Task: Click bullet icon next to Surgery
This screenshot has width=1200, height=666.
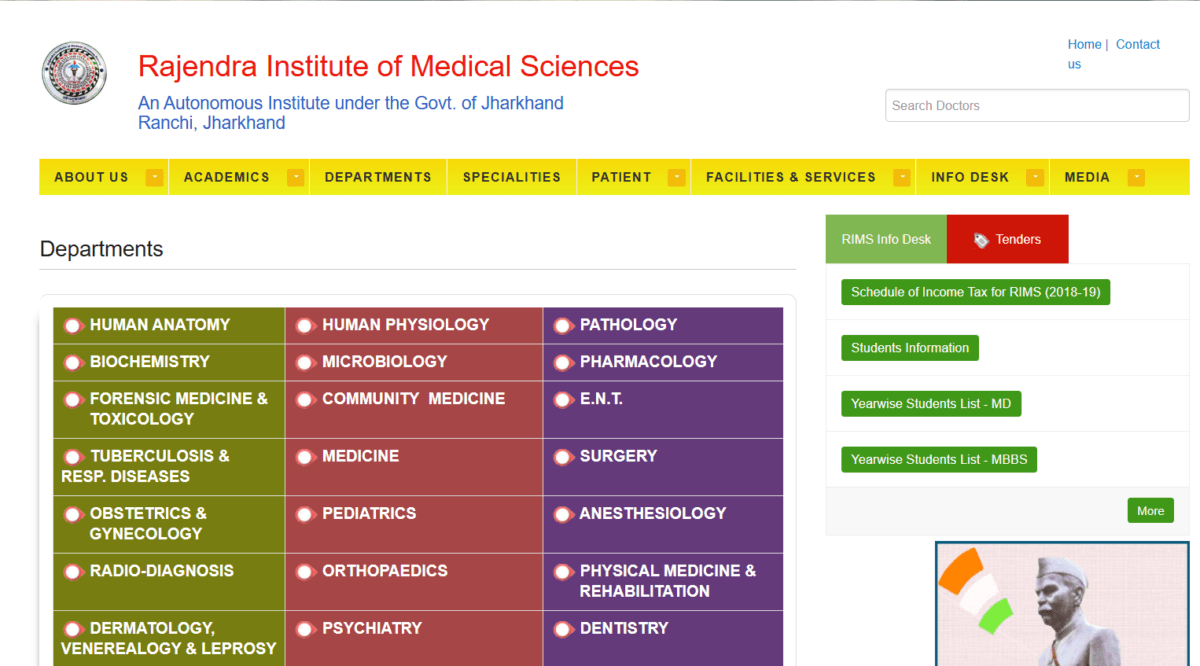Action: [x=563, y=456]
